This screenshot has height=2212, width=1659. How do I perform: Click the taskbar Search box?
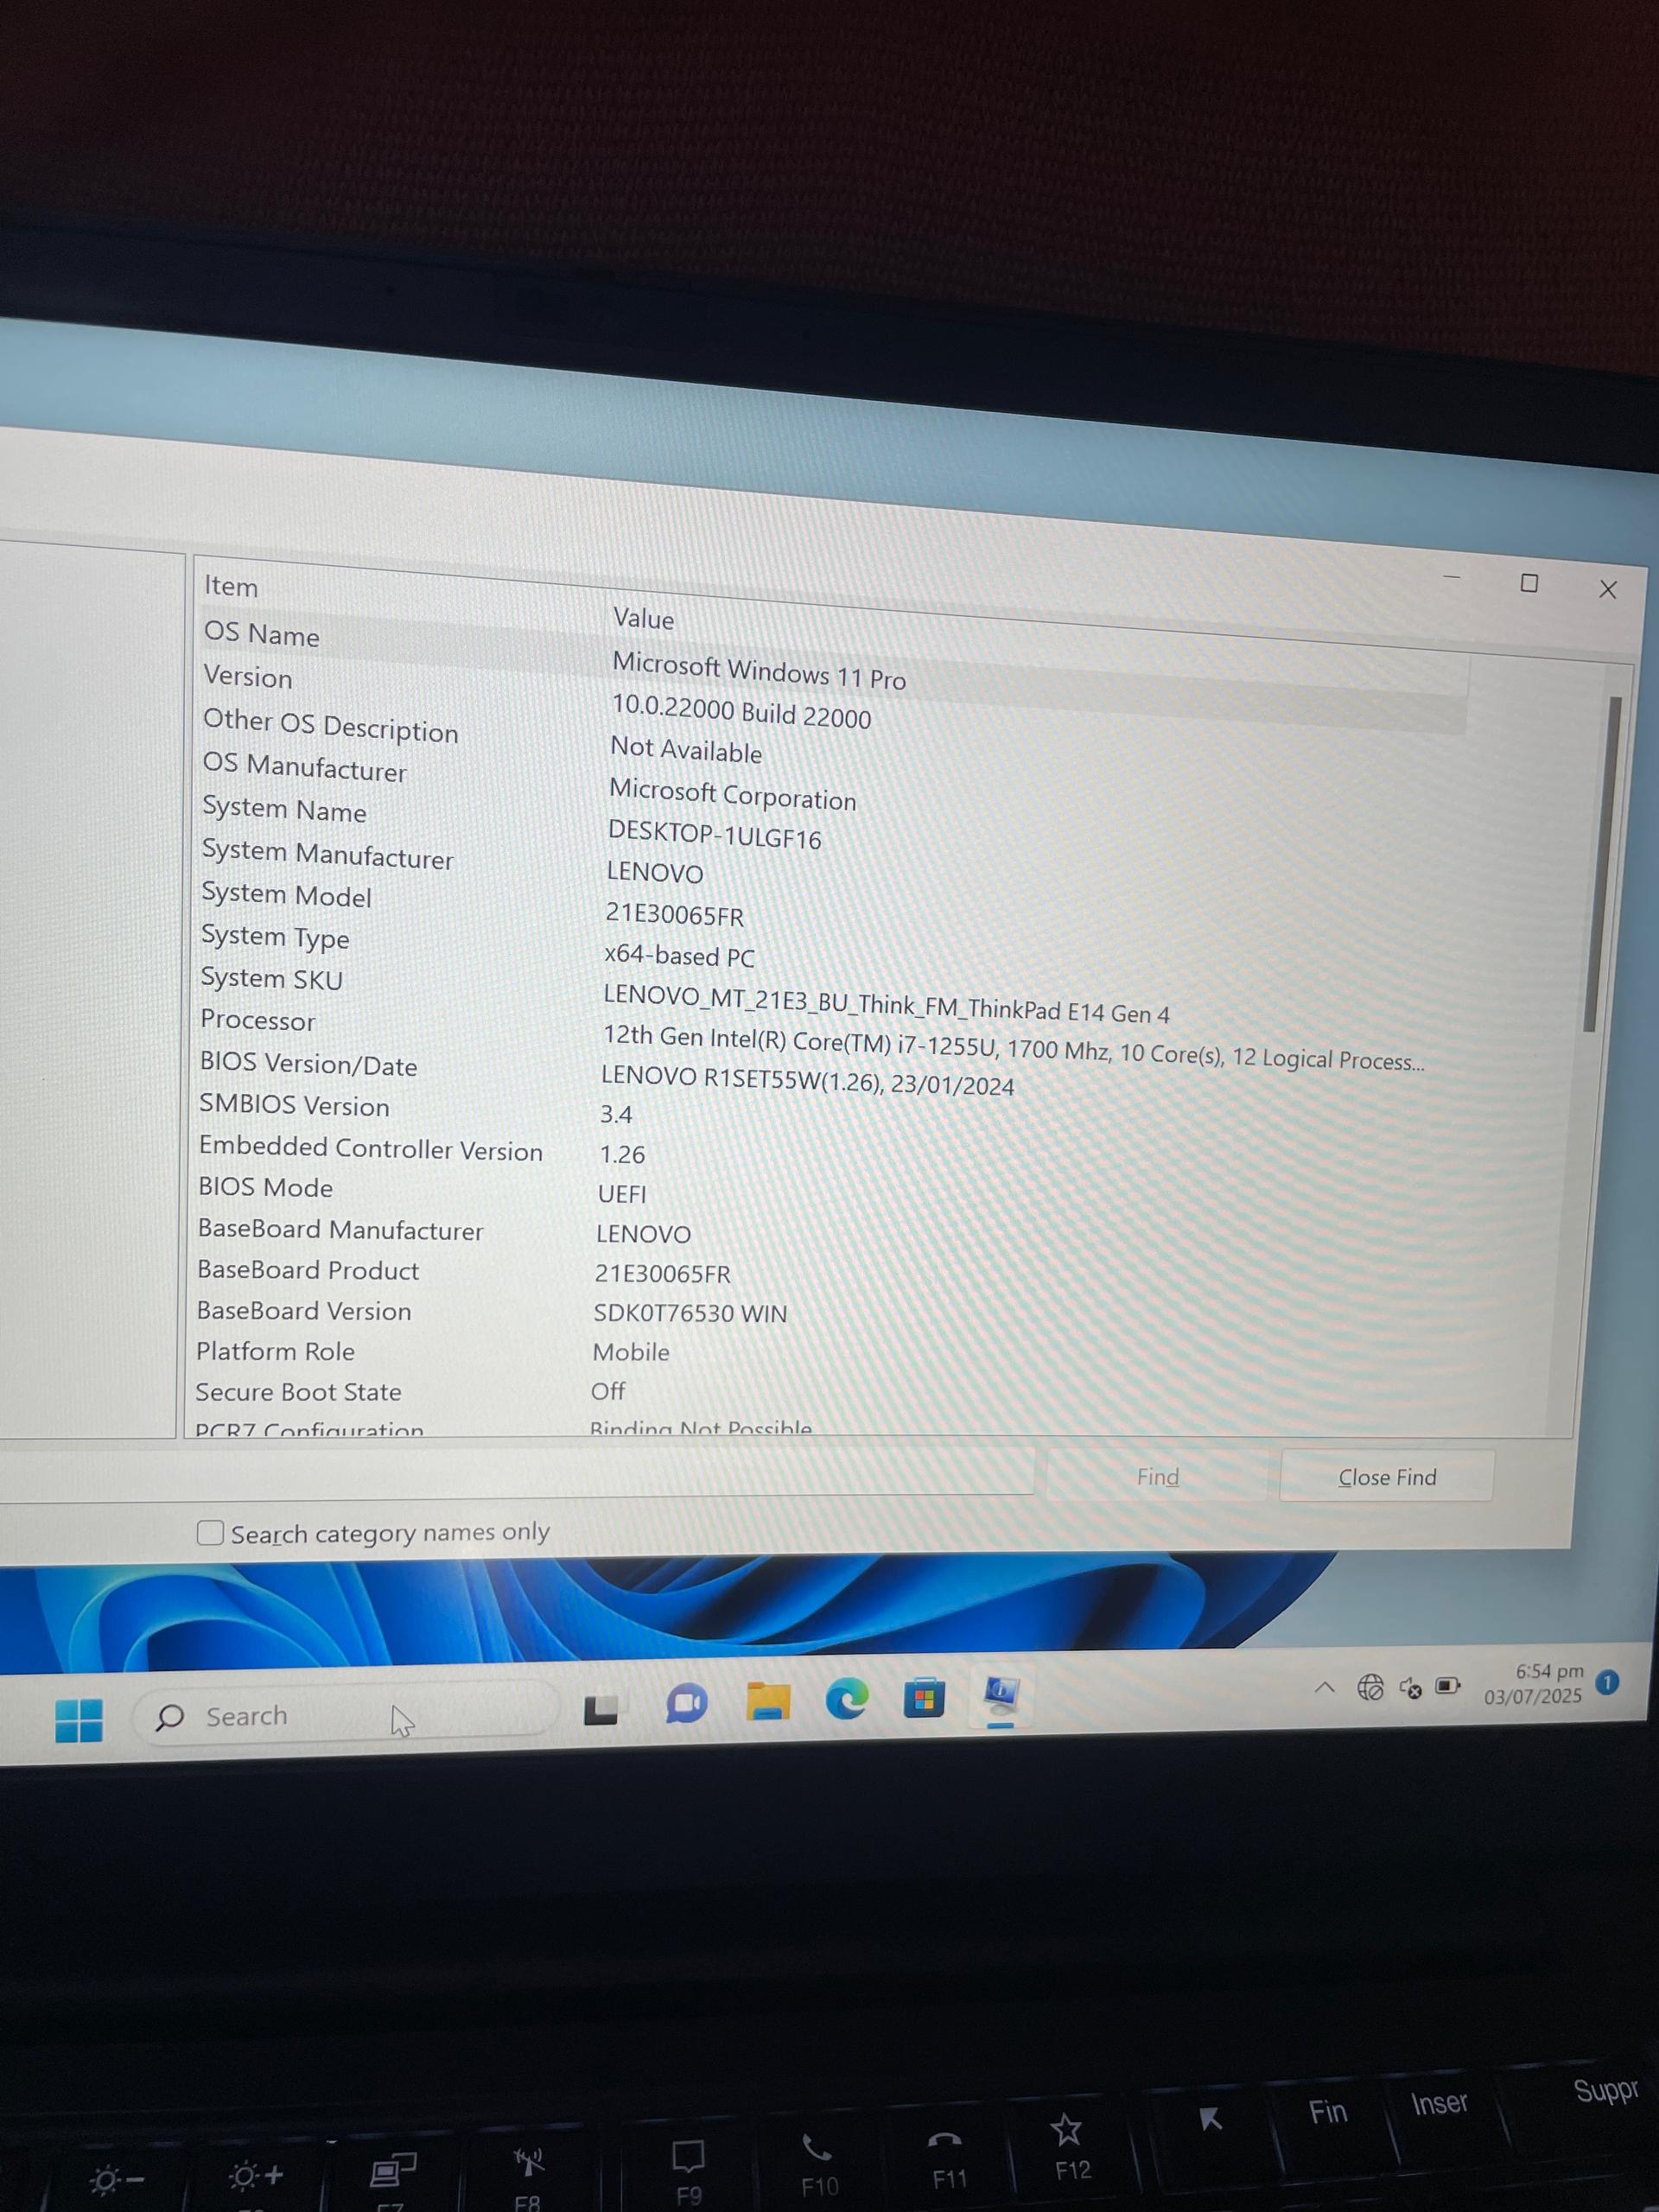click(x=344, y=1715)
